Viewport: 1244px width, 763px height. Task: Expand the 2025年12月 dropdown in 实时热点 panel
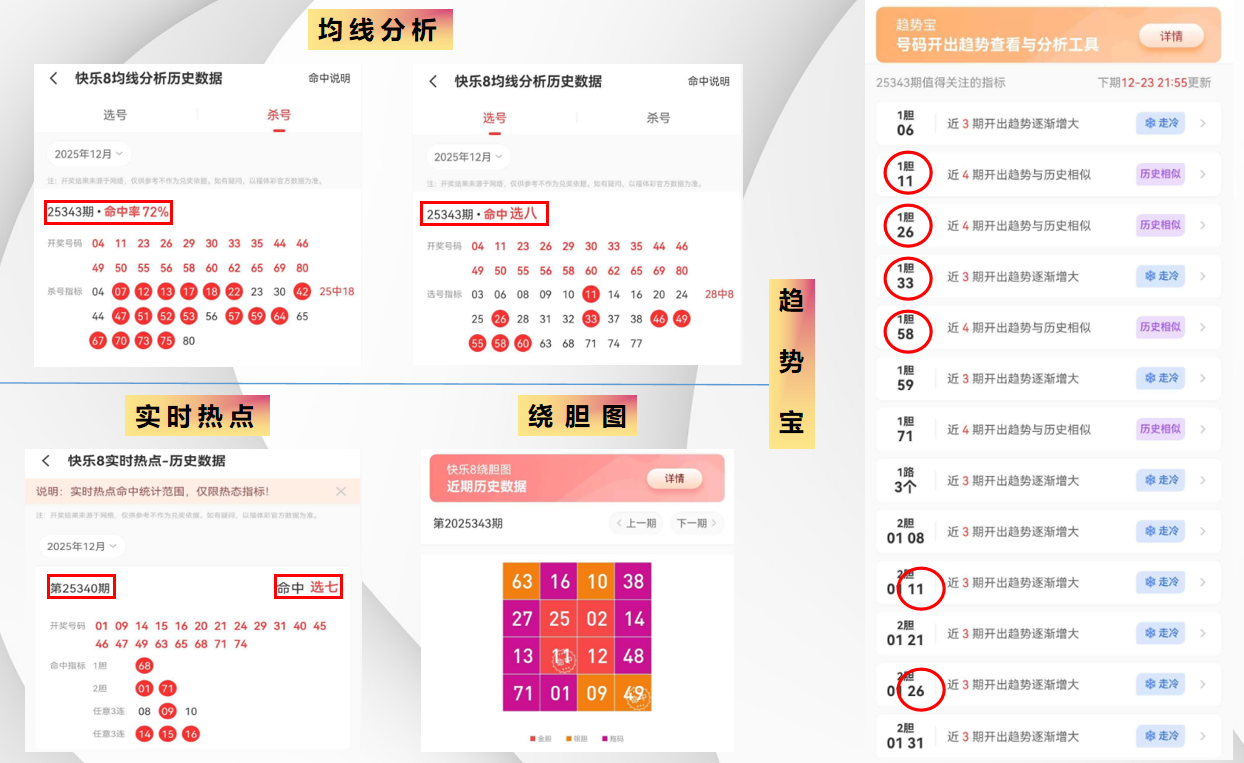pos(85,546)
